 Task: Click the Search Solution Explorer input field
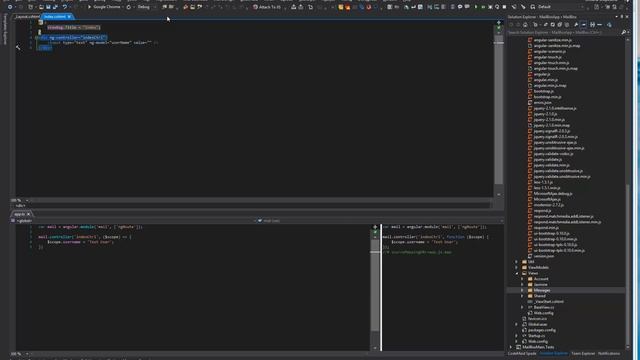(563, 32)
